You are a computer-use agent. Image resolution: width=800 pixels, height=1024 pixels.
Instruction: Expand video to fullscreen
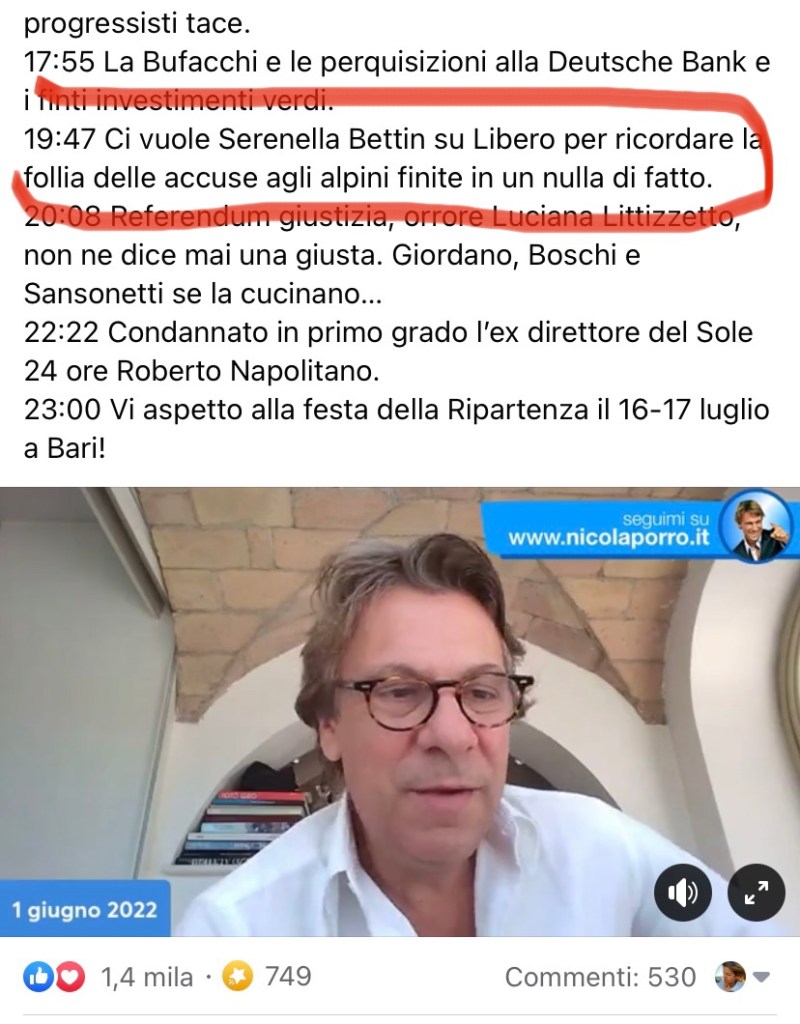pos(756,892)
